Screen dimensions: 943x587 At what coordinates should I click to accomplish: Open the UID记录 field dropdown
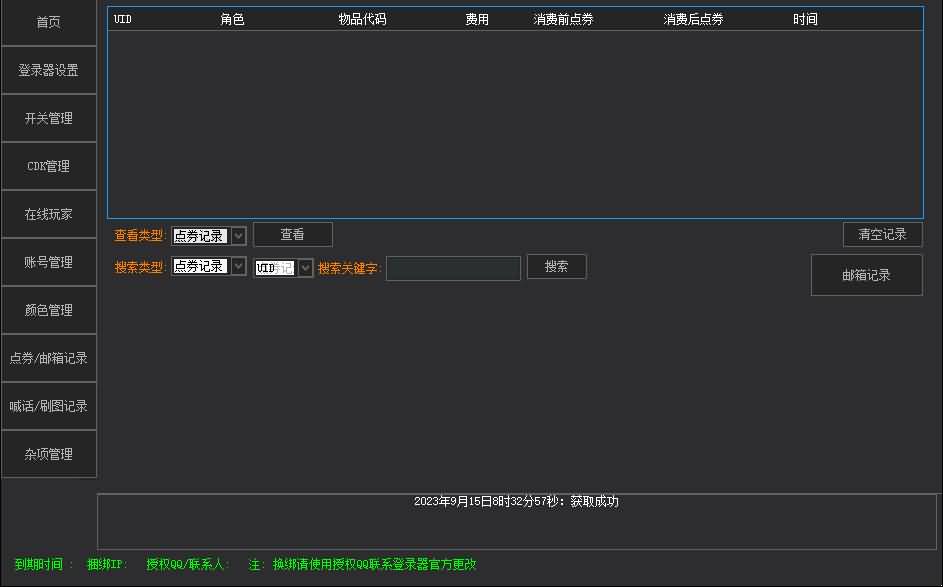(x=305, y=266)
